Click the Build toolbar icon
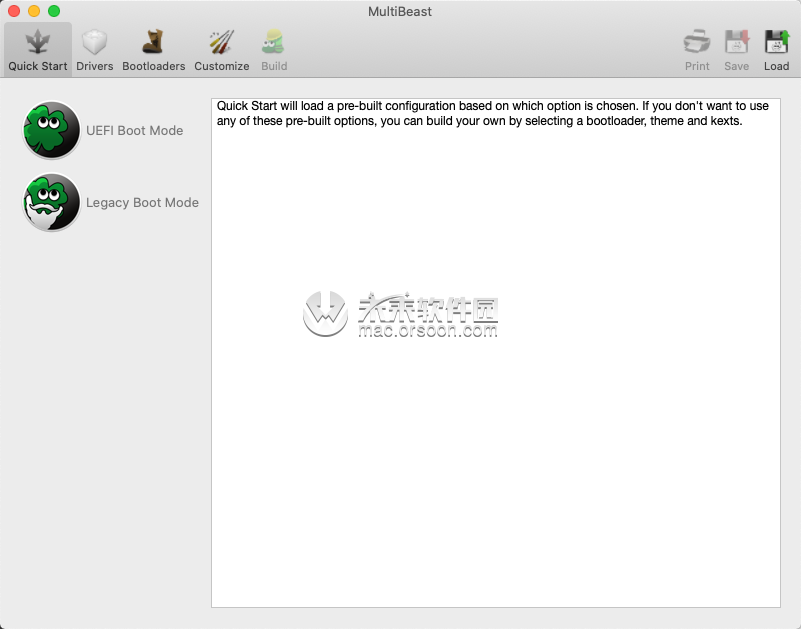This screenshot has height=629, width=801. click(274, 50)
